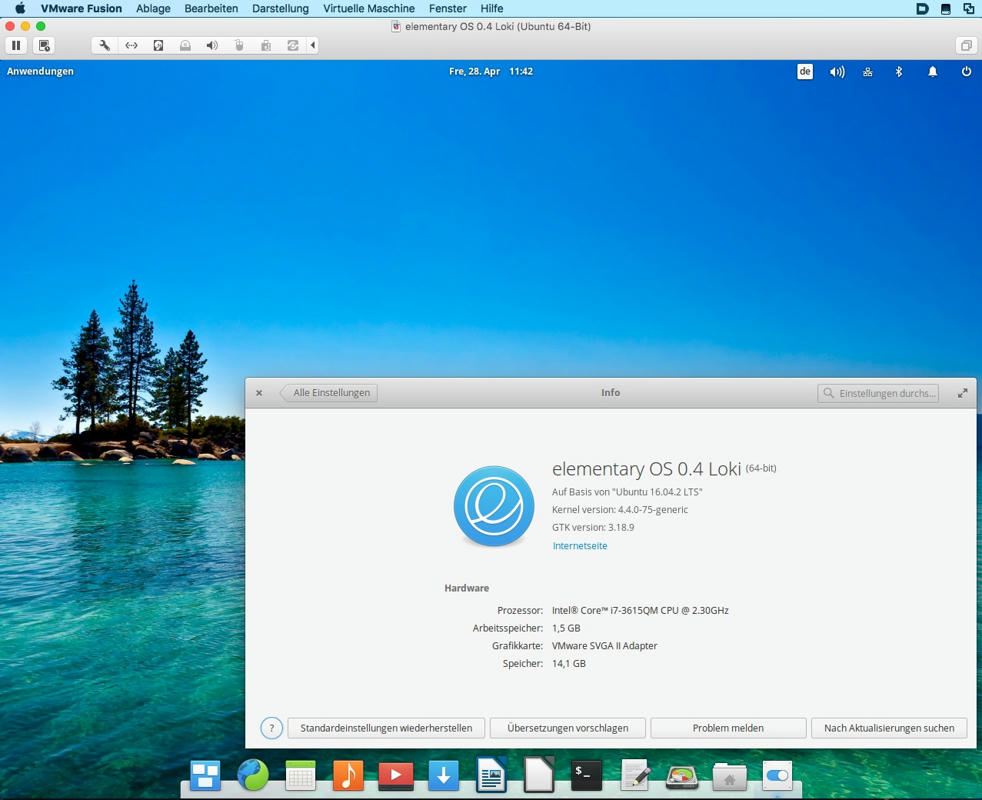The height and width of the screenshot is (800, 982).
Task: Click 'Standardeinstellungen wiederherstellen' button
Action: (x=386, y=728)
